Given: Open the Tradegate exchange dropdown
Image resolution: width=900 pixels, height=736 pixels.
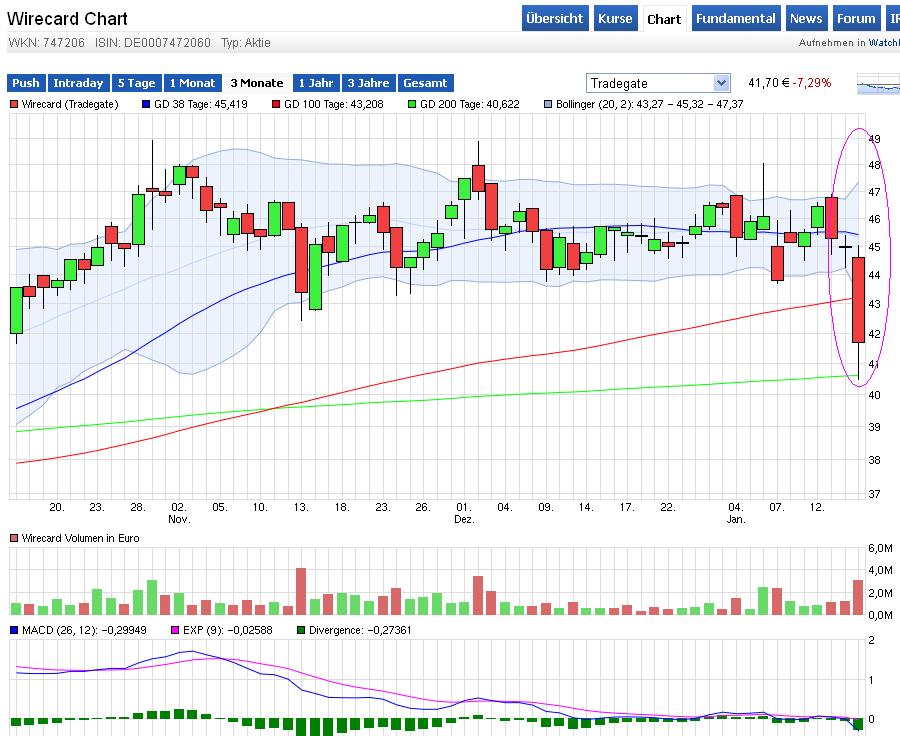Looking at the screenshot, I should point(658,83).
